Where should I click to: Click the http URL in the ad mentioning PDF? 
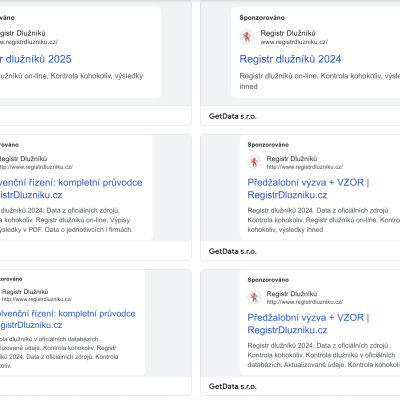(36, 167)
